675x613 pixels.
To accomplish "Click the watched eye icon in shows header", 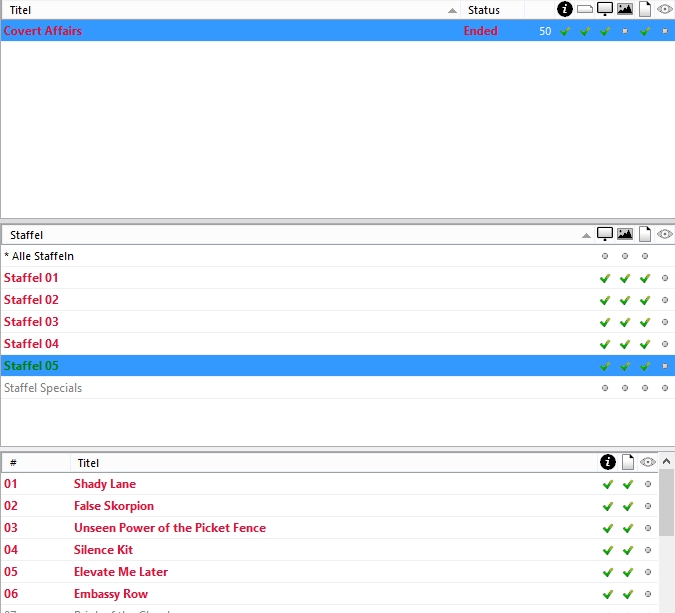I will pyautogui.click(x=665, y=9).
